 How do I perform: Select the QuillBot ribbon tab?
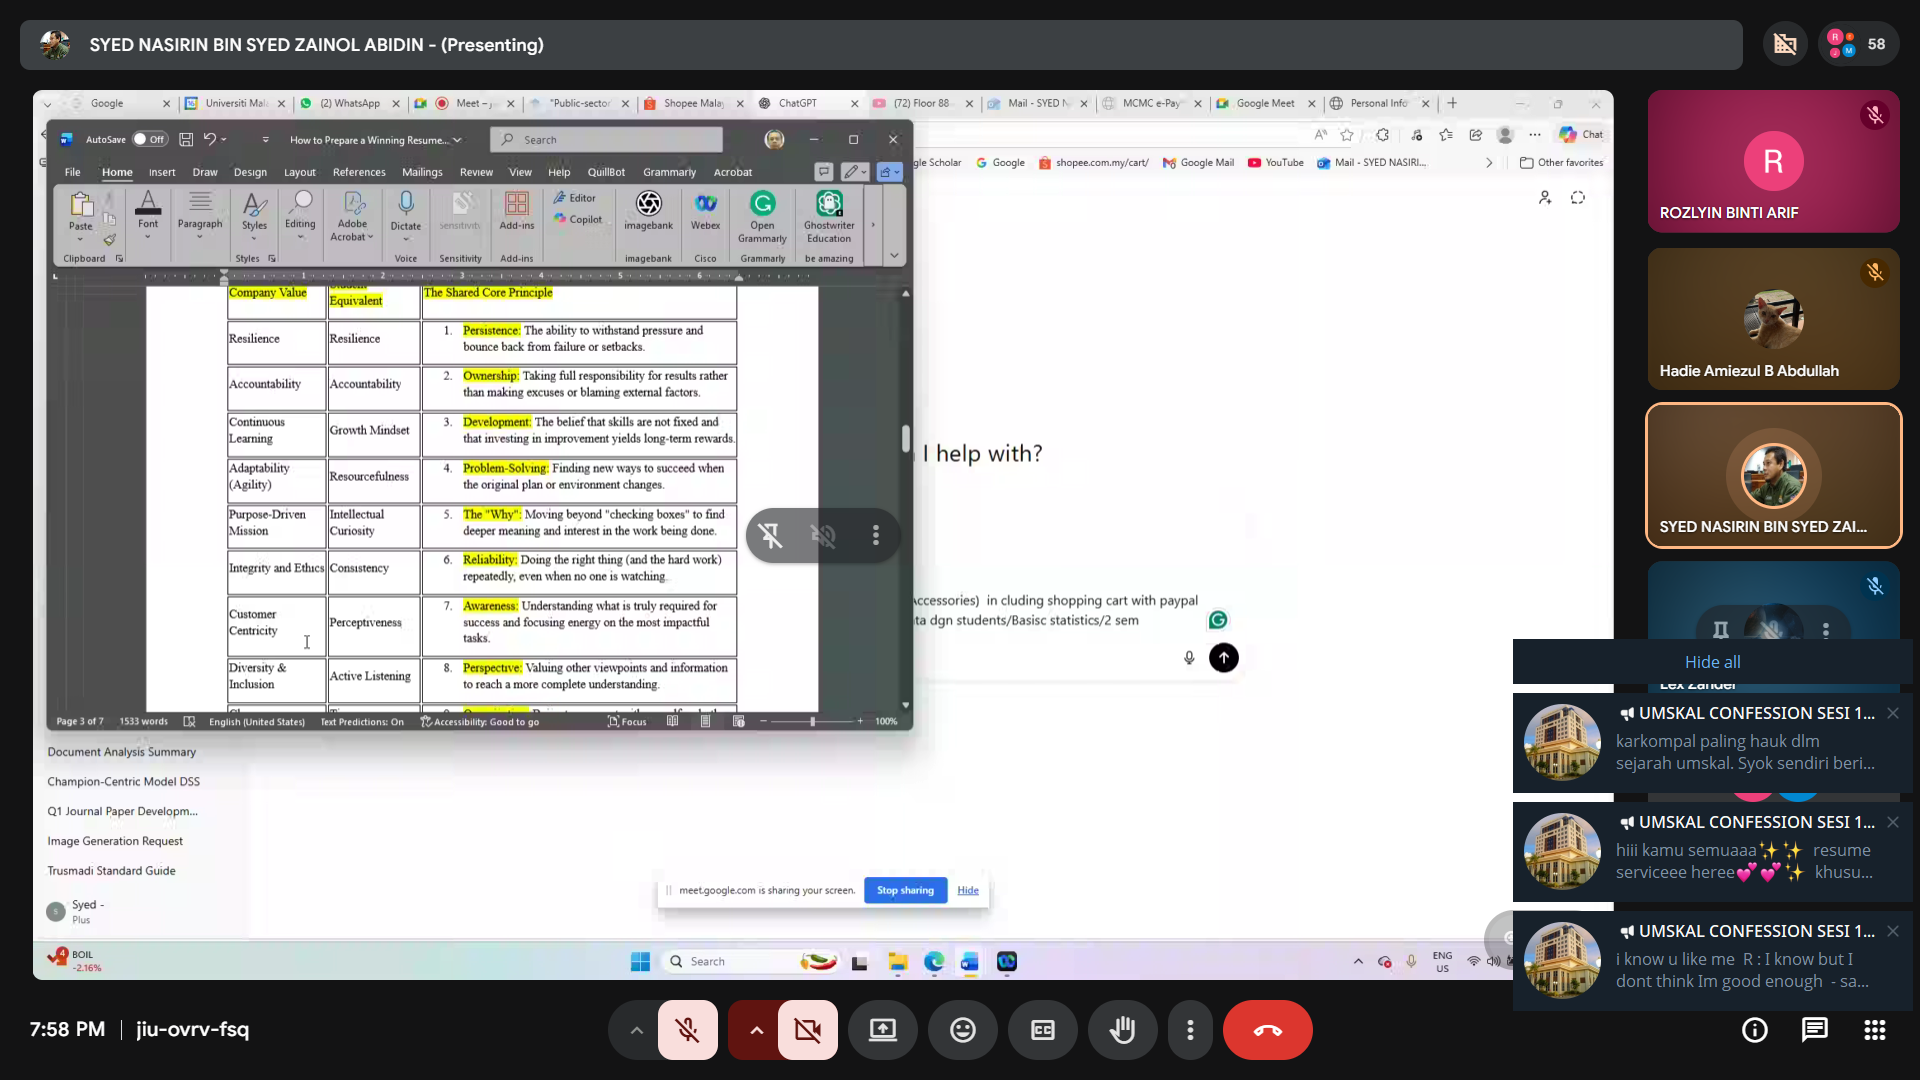(x=606, y=172)
